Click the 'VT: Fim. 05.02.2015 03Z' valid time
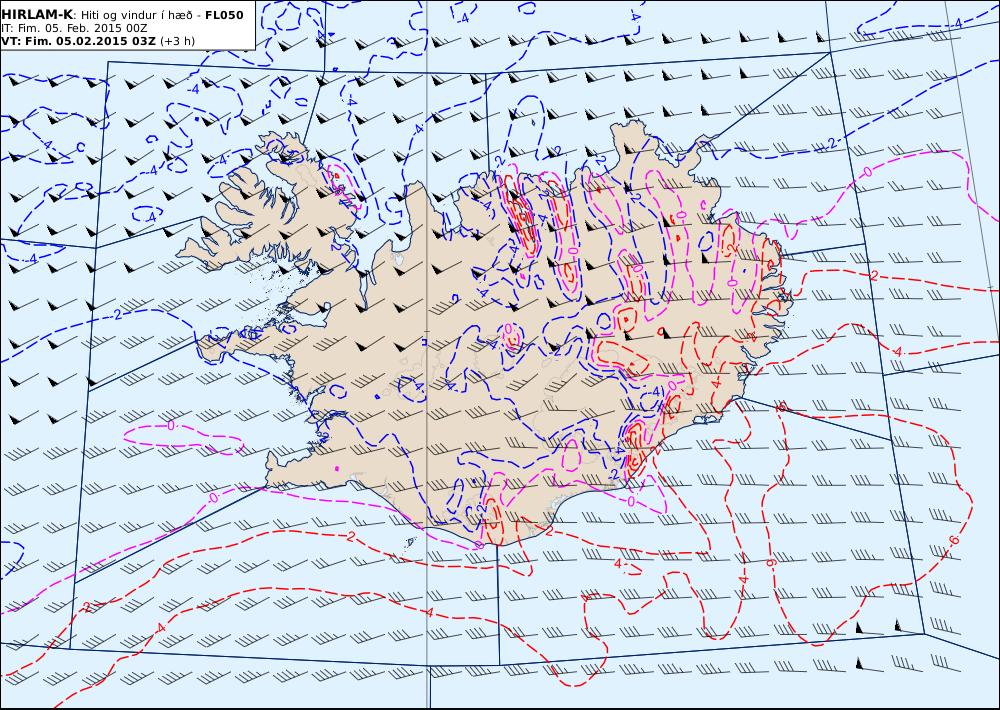This screenshot has height=710, width=1000. click(78, 41)
